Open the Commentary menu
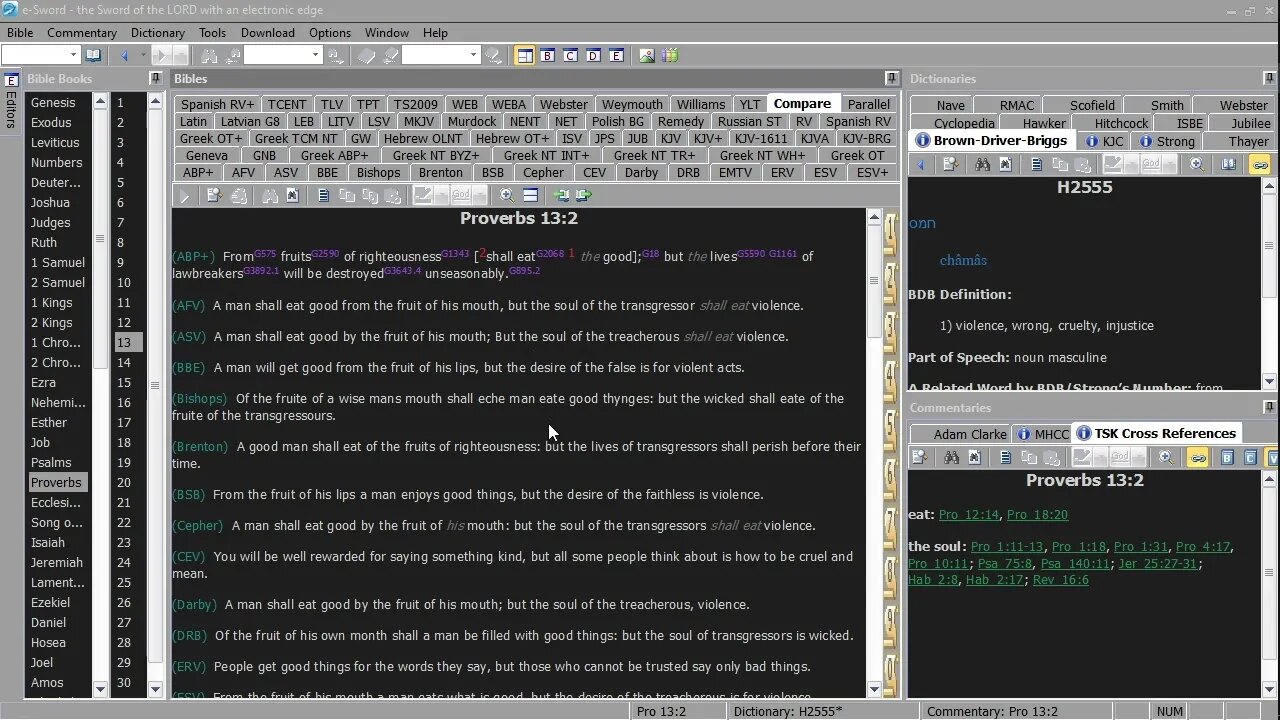 point(82,33)
